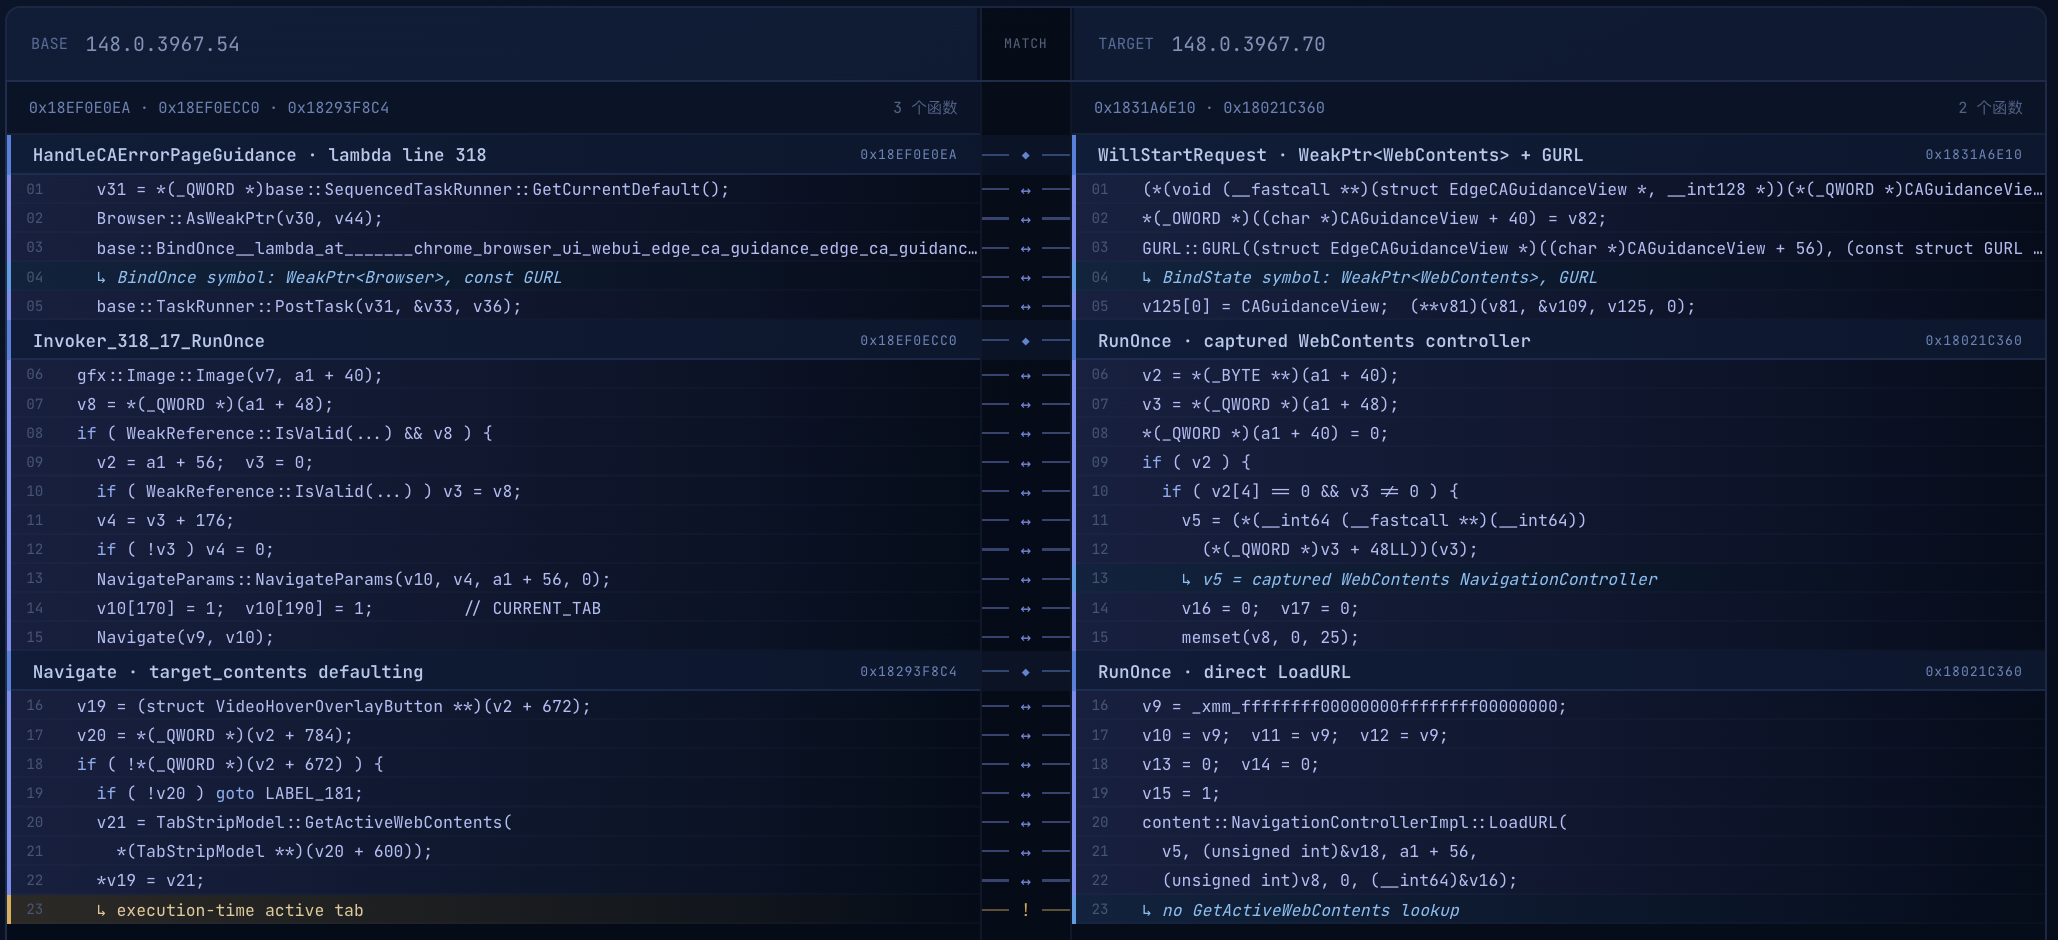Click the "v2 = *(_BYTE **)(a1 + 40)" line
This screenshot has height=940, width=2058.
point(1559,375)
